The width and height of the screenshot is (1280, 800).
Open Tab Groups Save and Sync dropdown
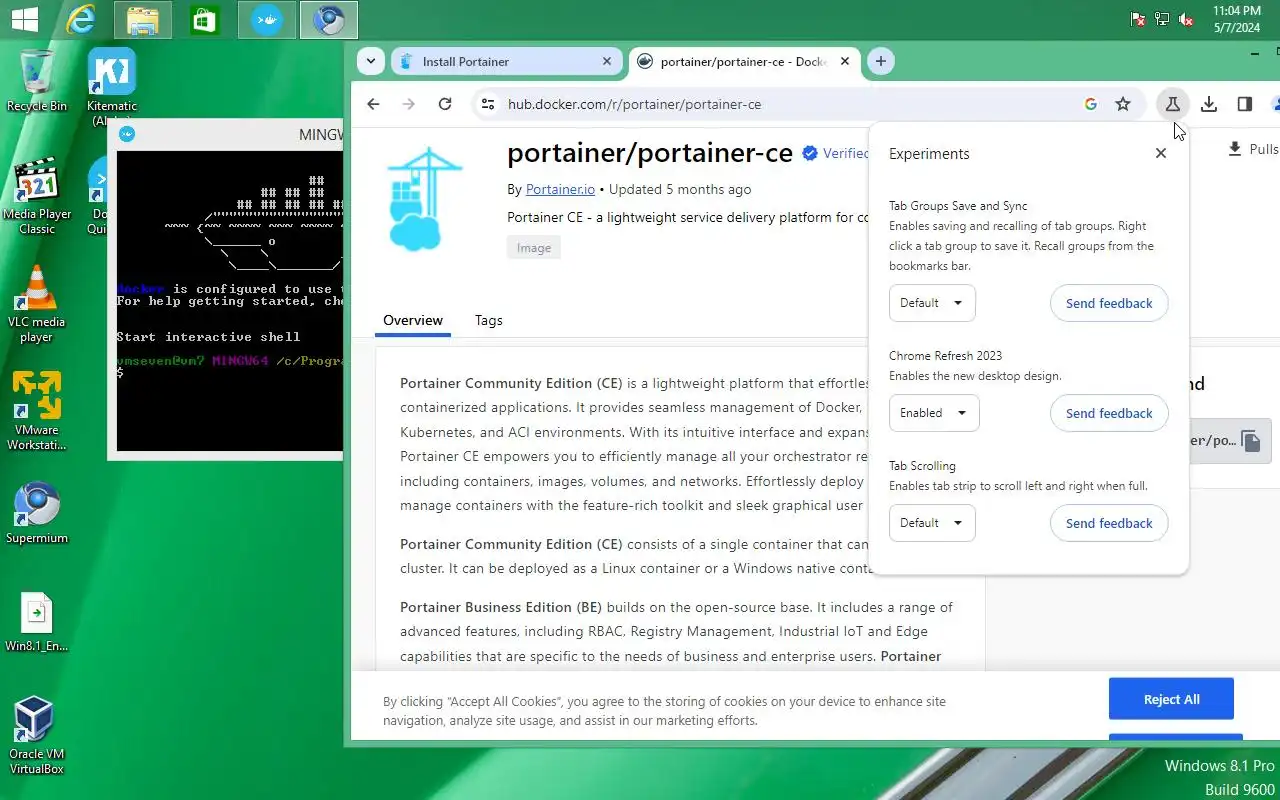point(932,303)
